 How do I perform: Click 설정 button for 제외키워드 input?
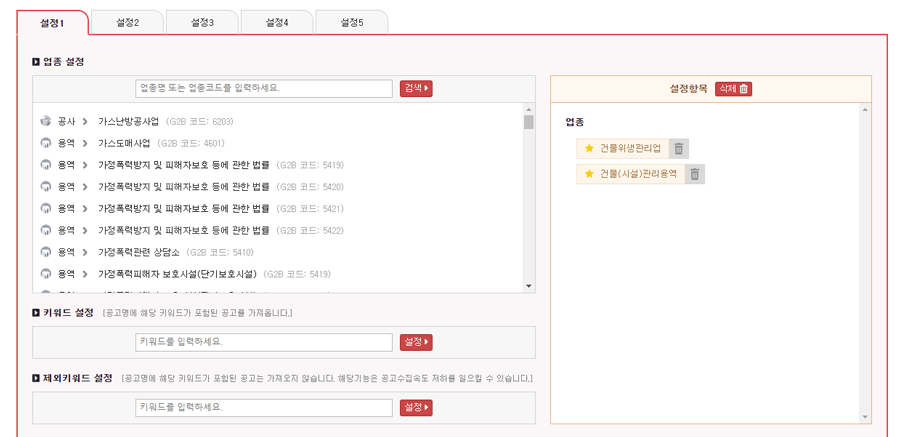coord(416,407)
